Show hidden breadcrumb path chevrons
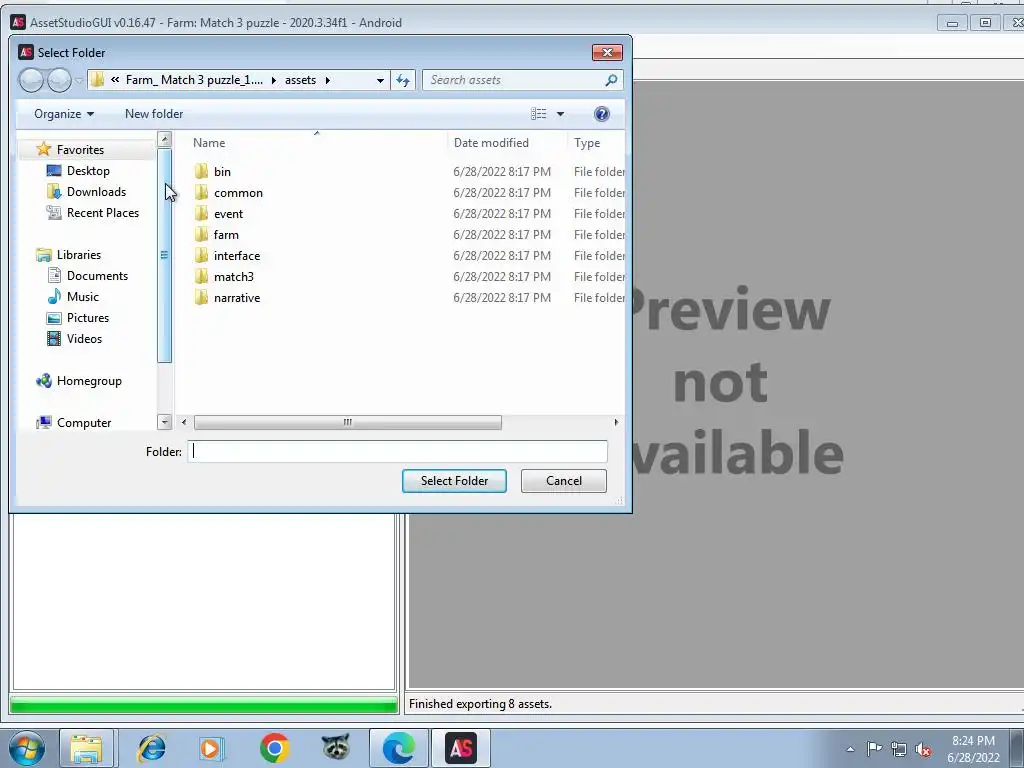The width and height of the screenshot is (1024, 768). pyautogui.click(x=115, y=80)
